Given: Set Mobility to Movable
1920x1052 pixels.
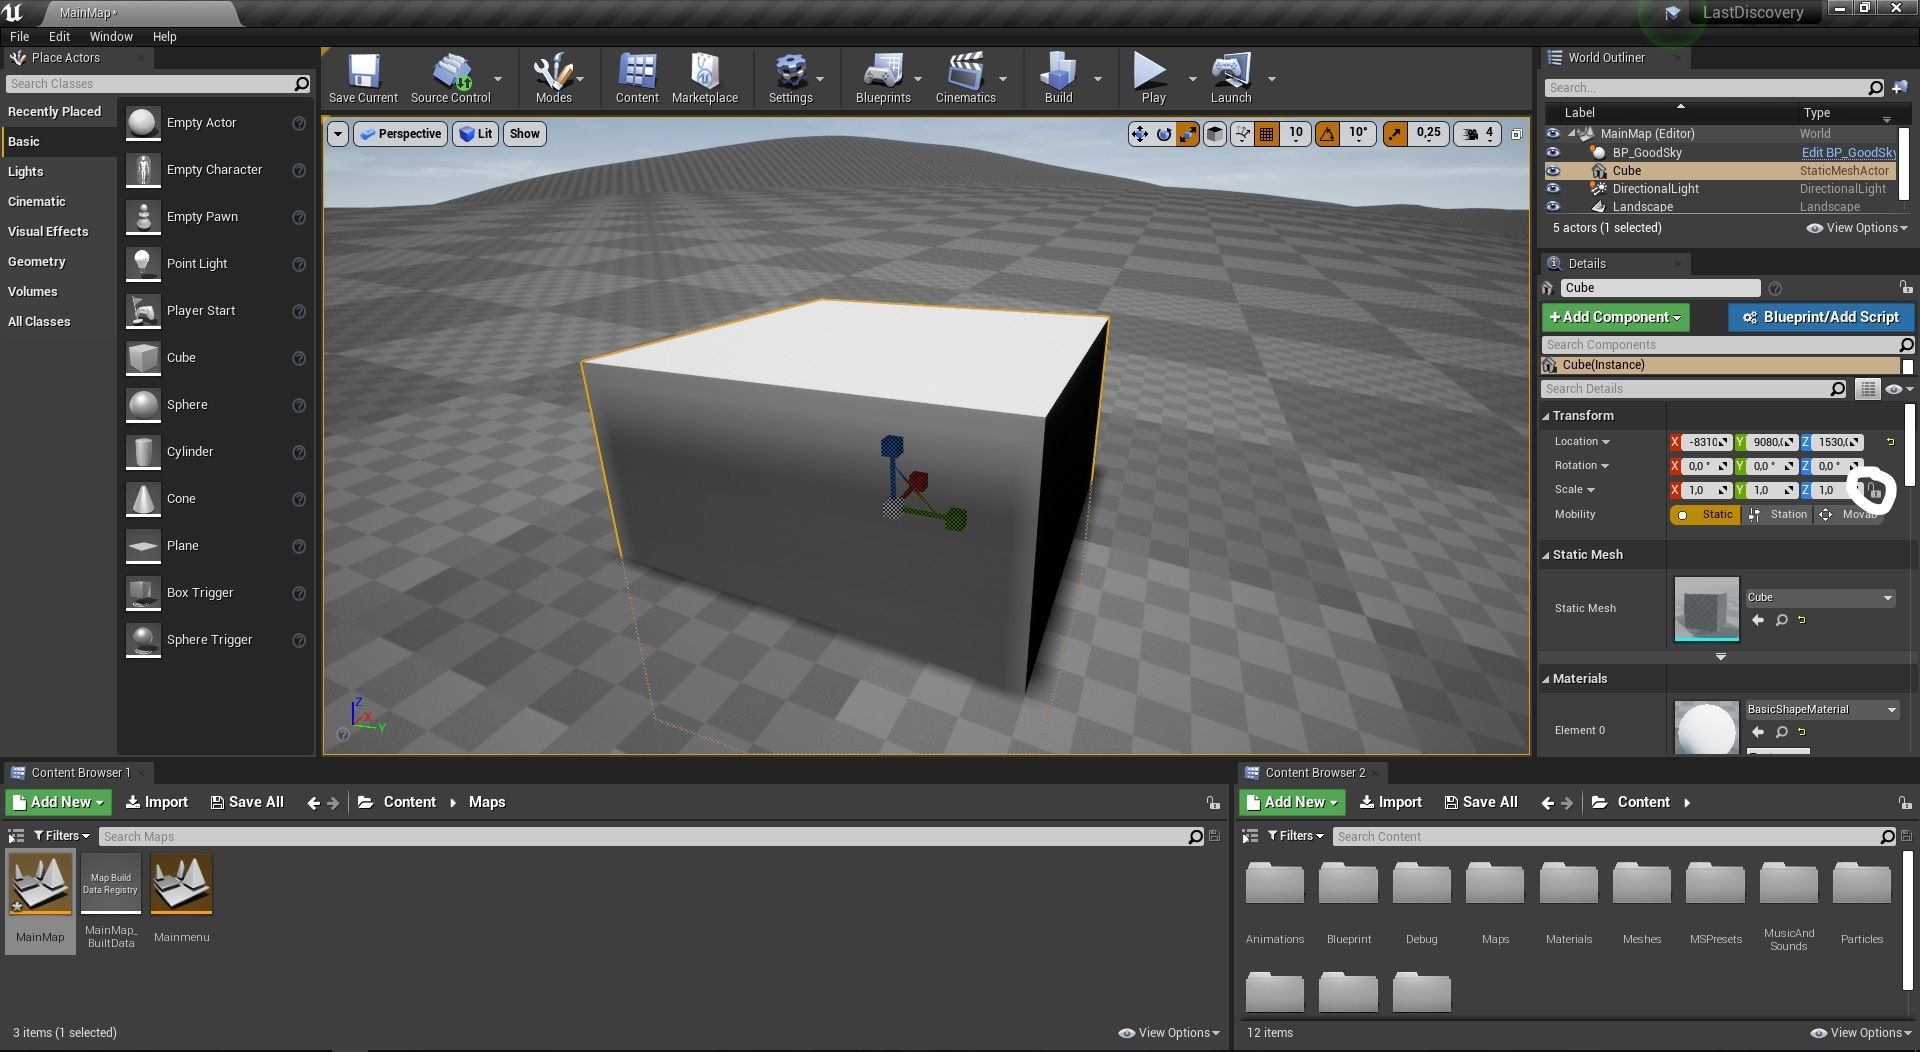Looking at the screenshot, I should (1848, 515).
